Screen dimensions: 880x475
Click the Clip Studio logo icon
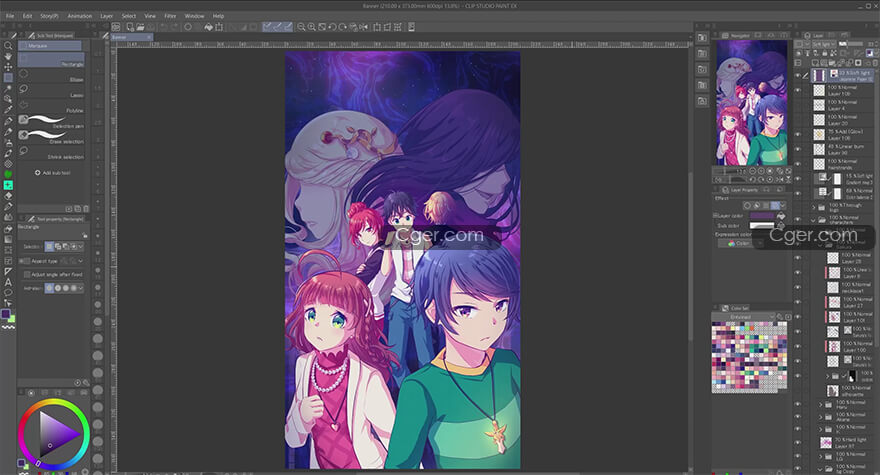coord(116,27)
